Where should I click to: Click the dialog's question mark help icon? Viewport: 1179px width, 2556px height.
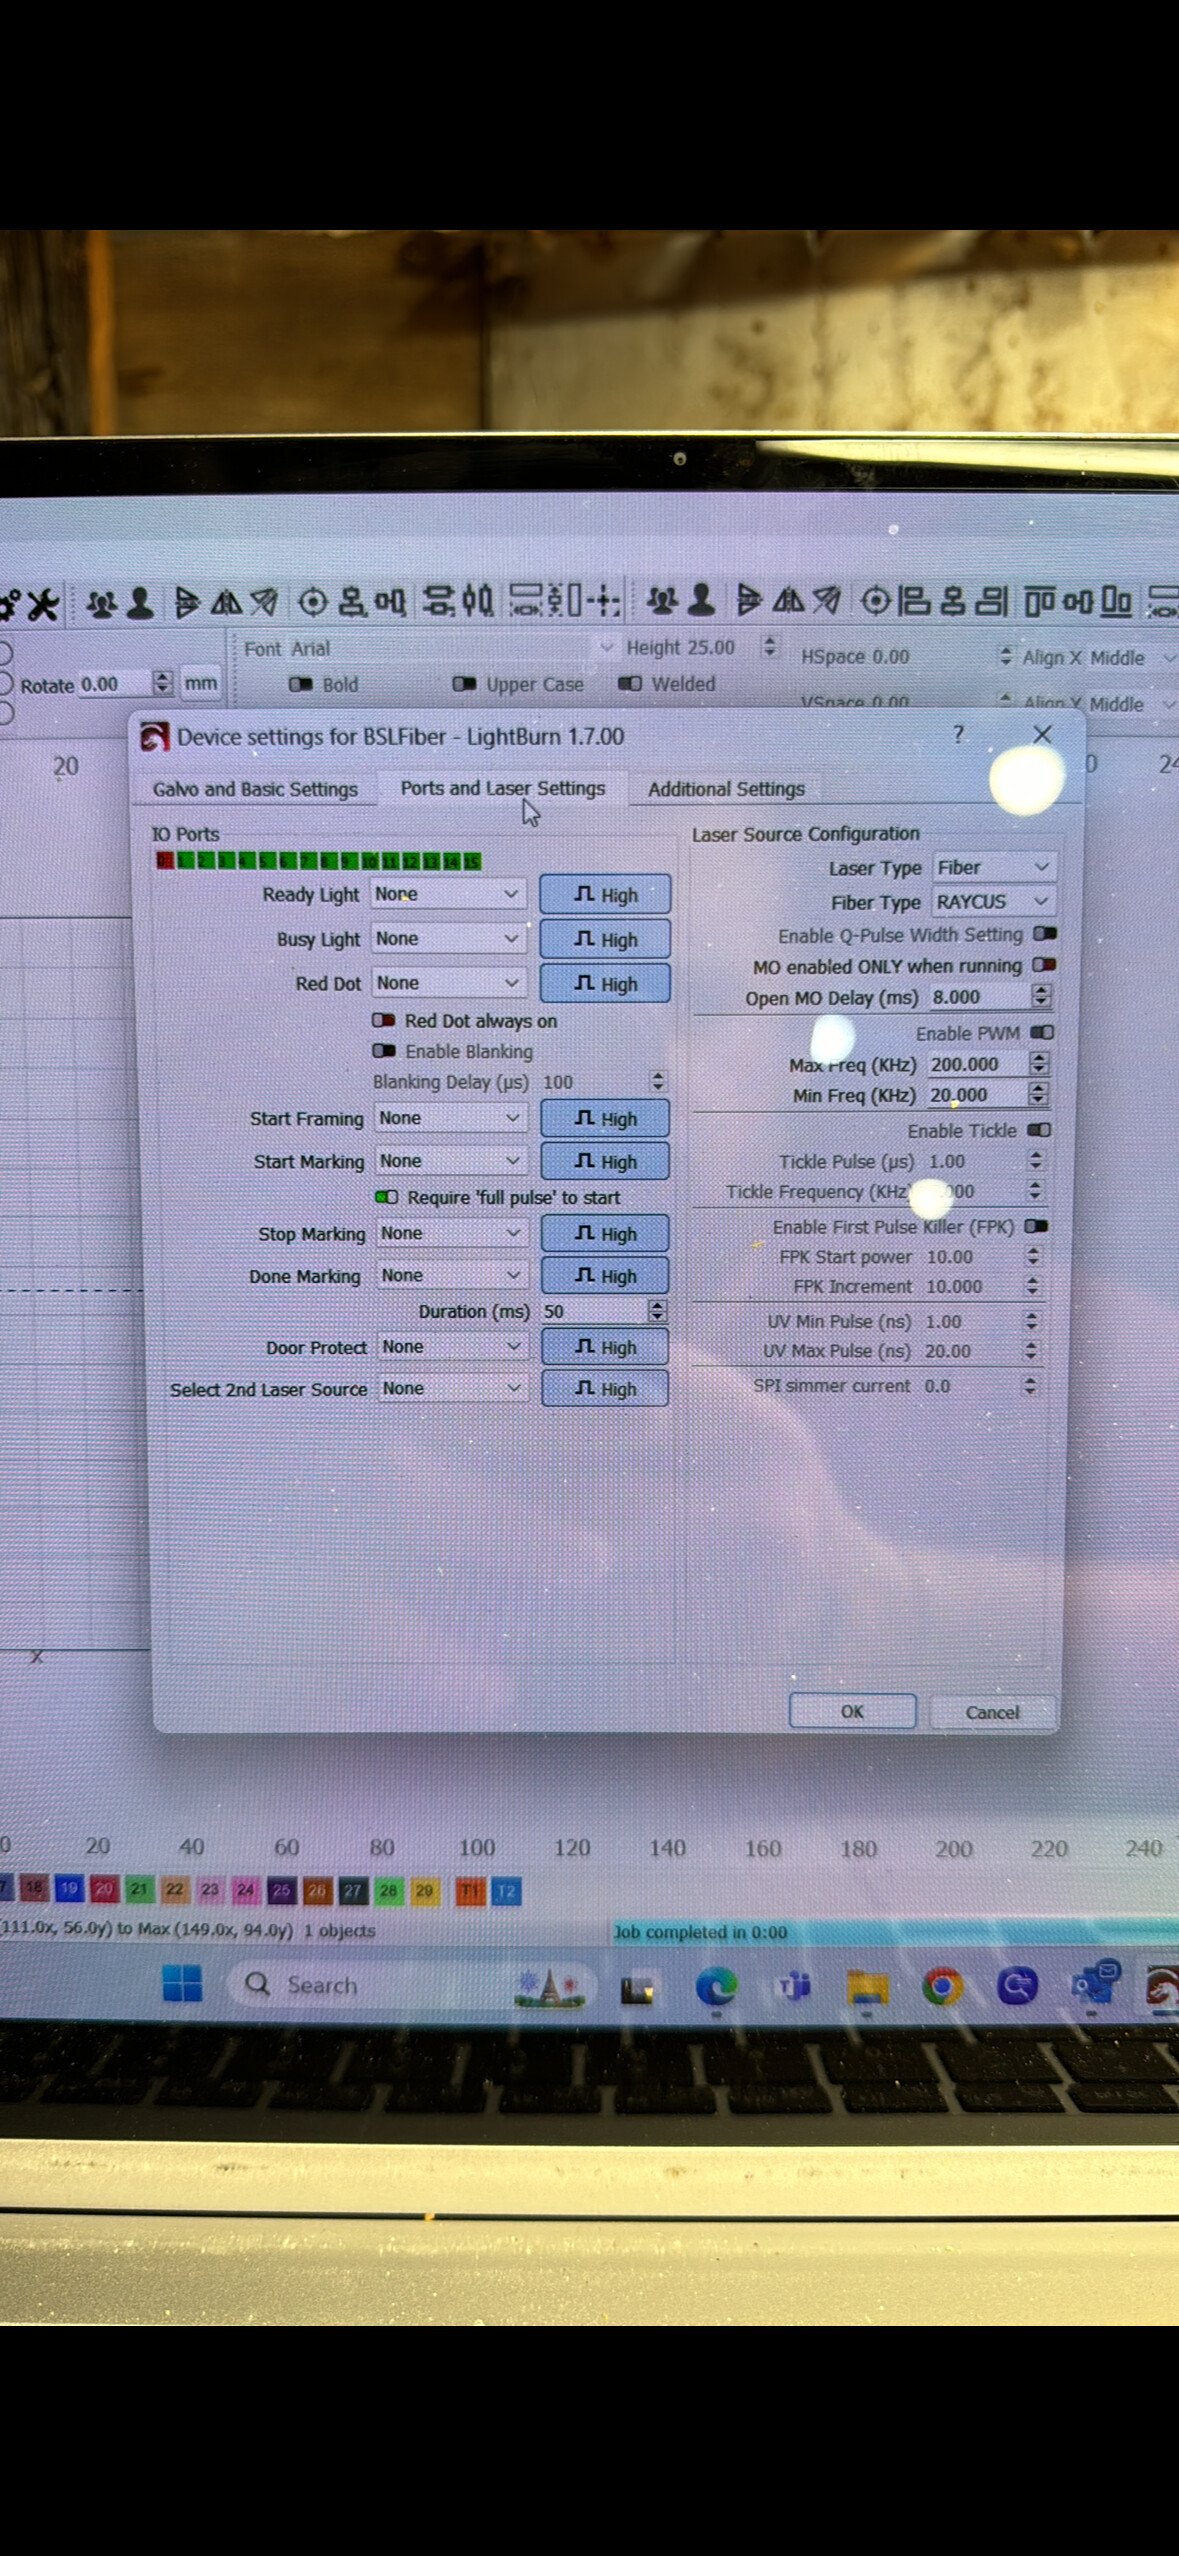(959, 735)
